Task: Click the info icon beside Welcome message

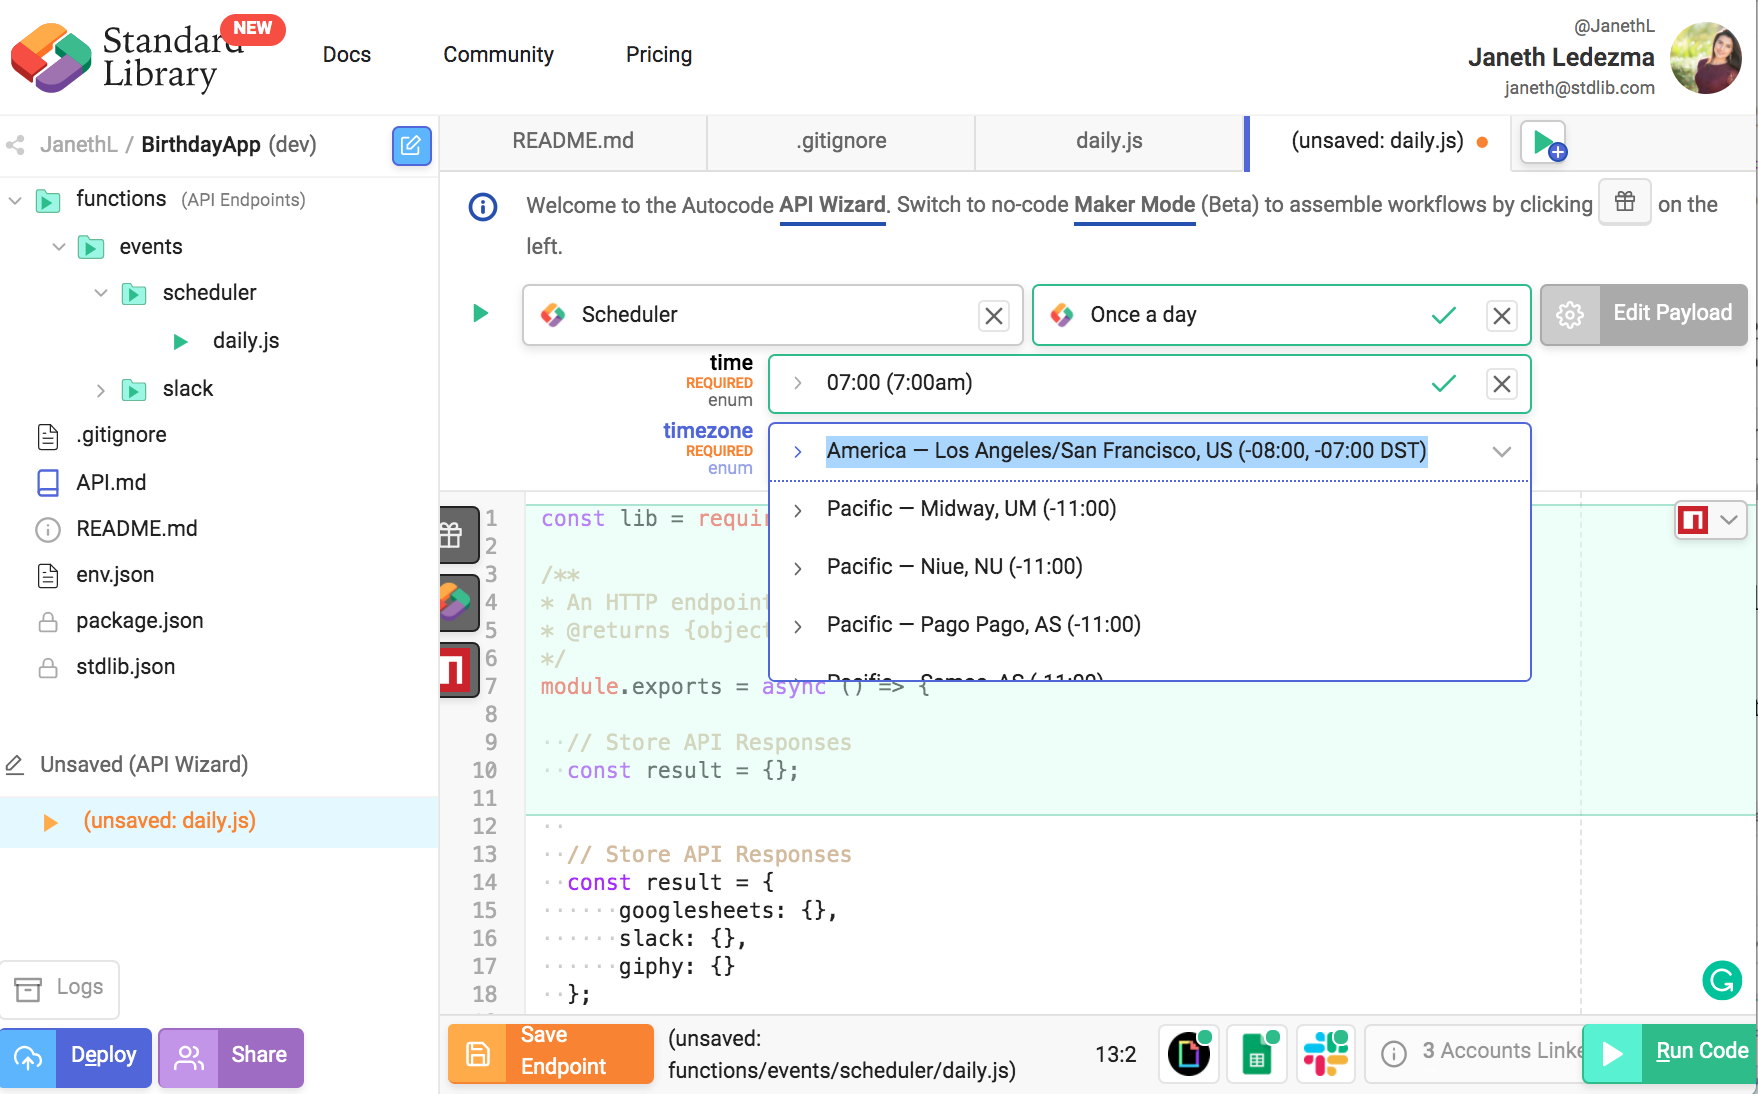Action: coord(483,207)
